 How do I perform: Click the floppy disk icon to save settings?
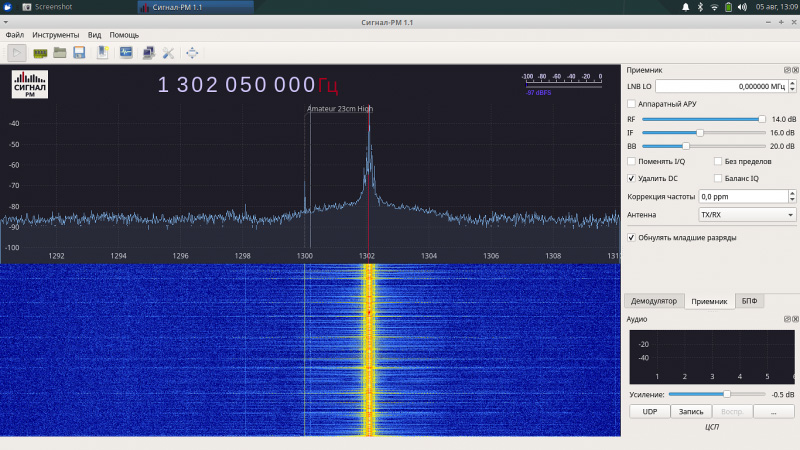[78, 52]
